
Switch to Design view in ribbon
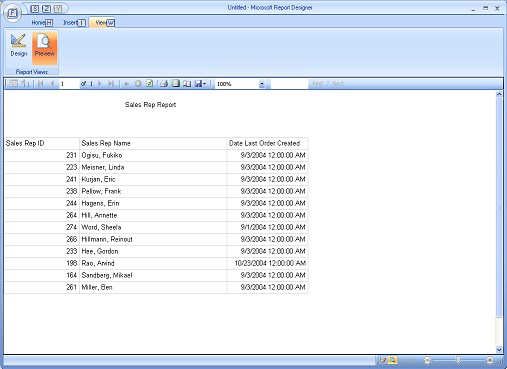tap(18, 46)
